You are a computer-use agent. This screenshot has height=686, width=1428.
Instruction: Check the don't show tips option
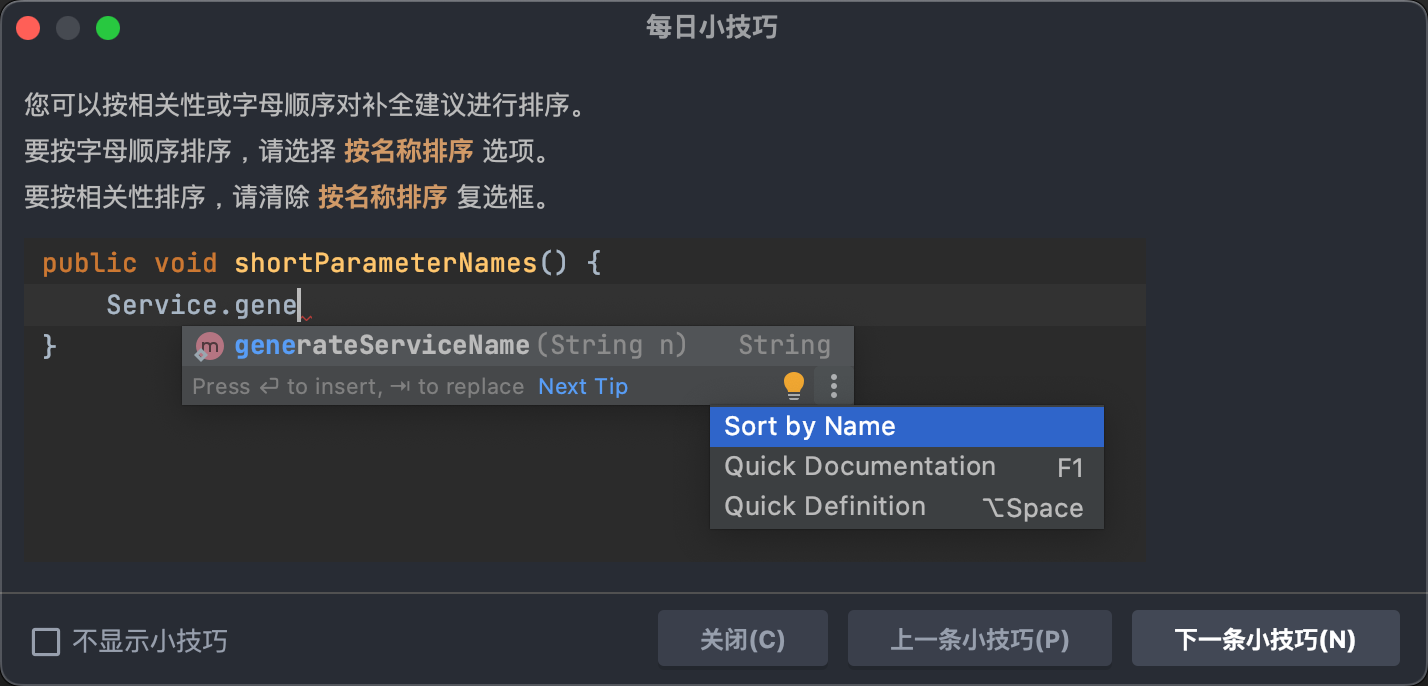point(46,641)
